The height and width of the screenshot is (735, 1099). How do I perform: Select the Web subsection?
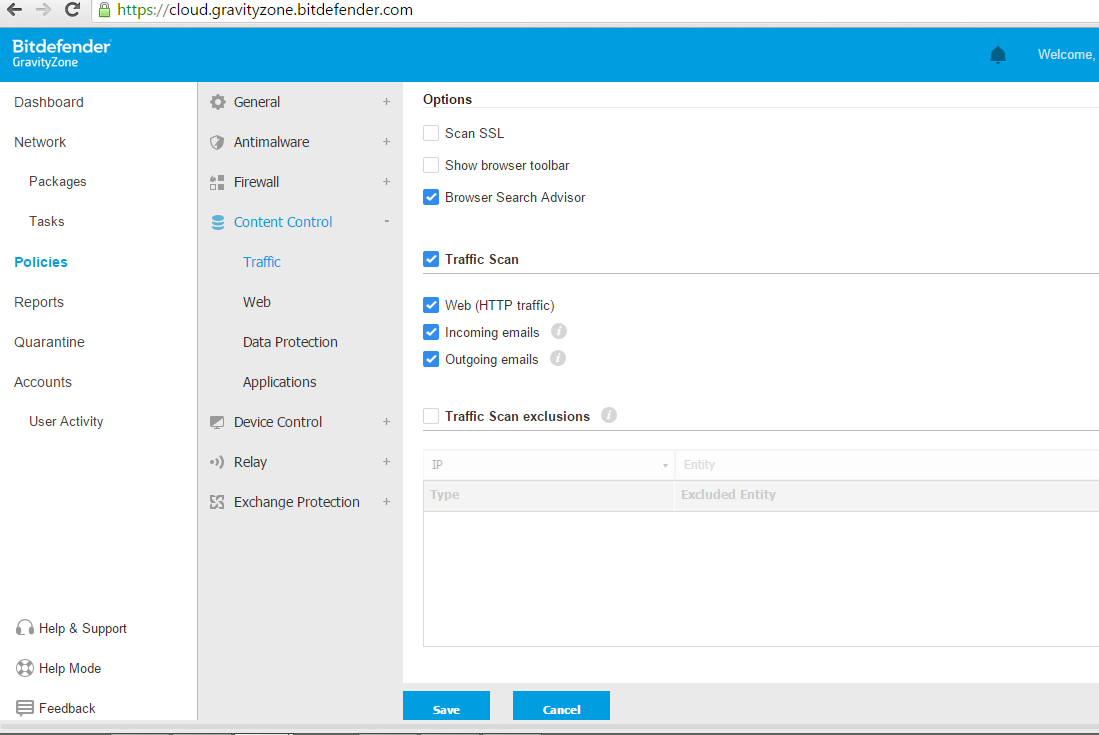coord(257,302)
